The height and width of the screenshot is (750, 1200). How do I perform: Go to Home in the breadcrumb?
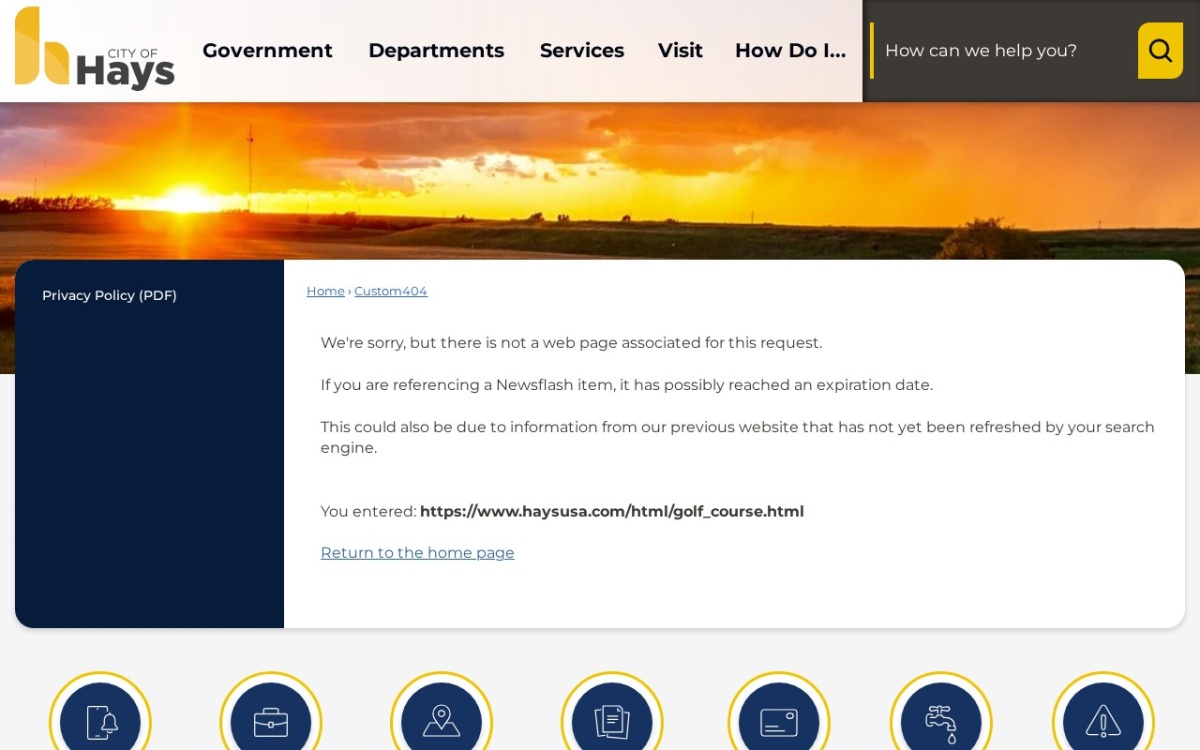325,291
